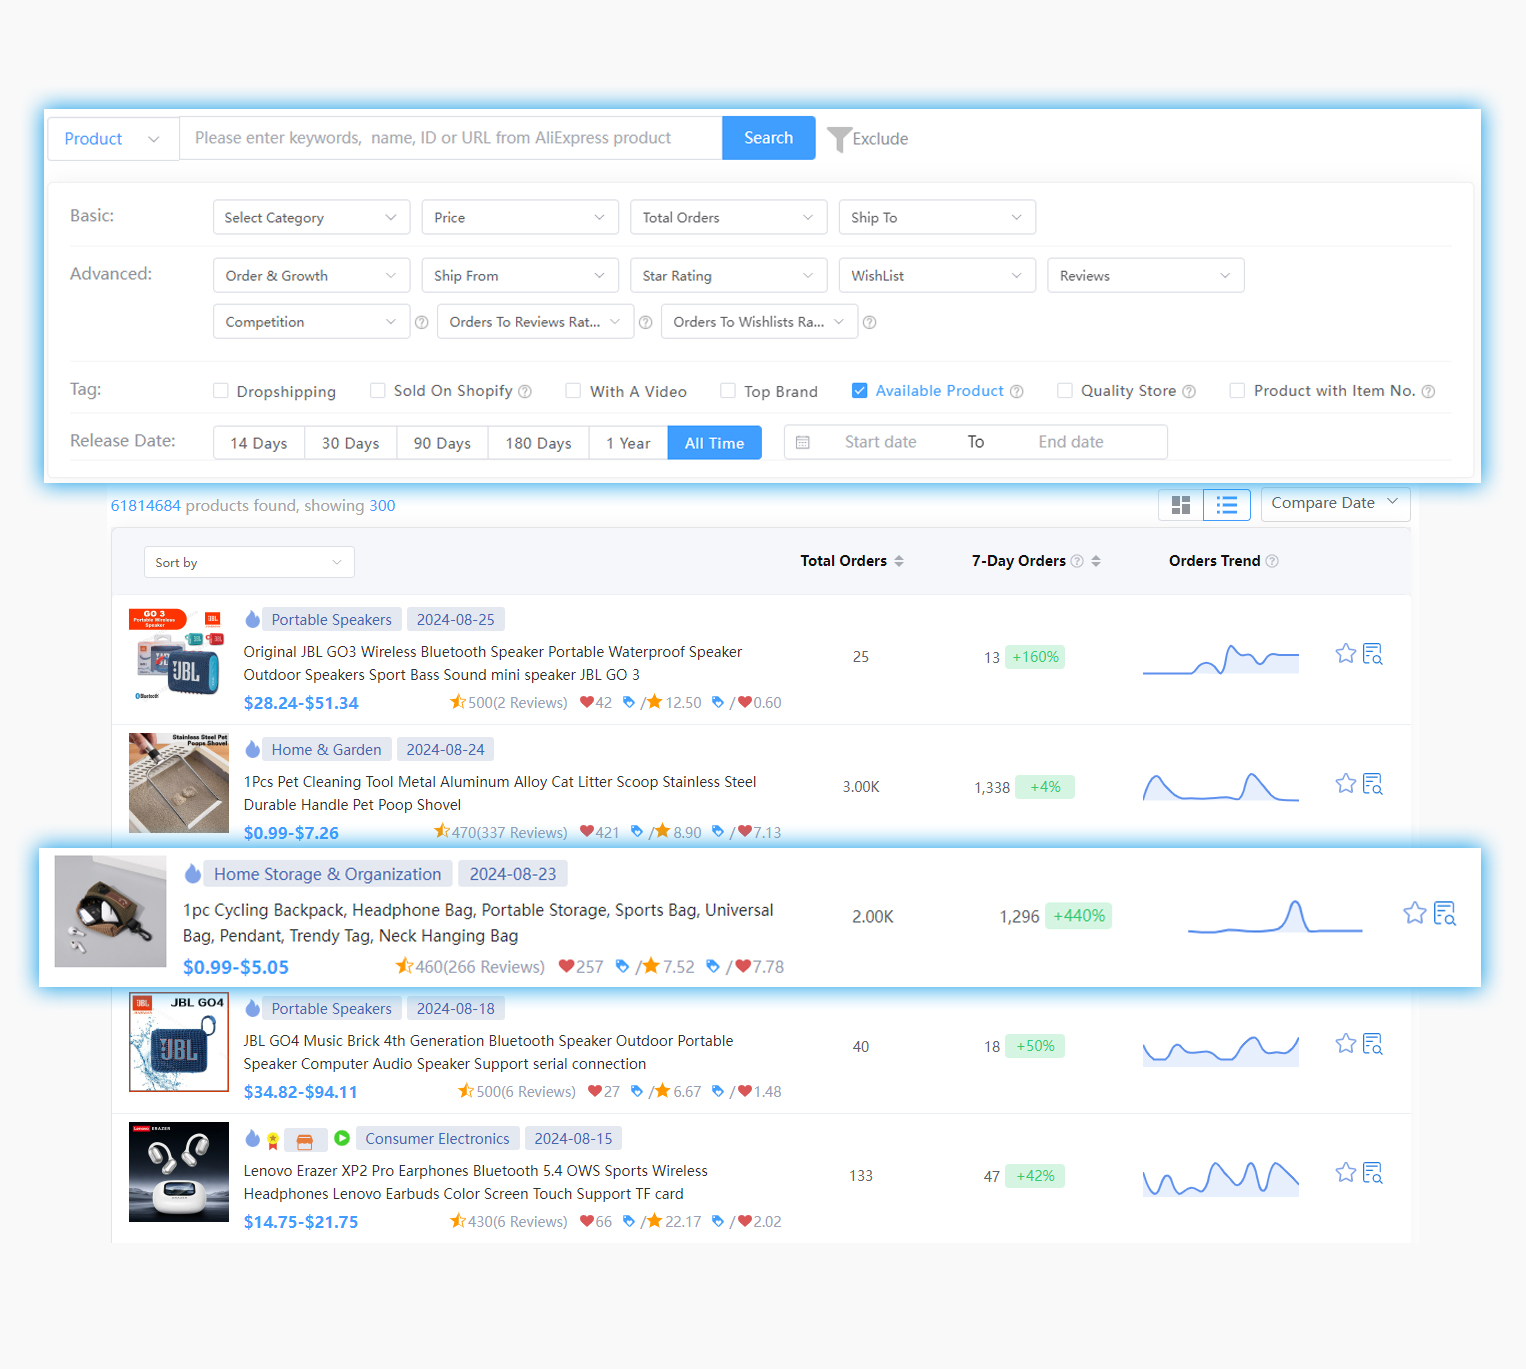1526x1369 pixels.
Task: Expand the Compare Date dropdown
Action: pos(1335,503)
